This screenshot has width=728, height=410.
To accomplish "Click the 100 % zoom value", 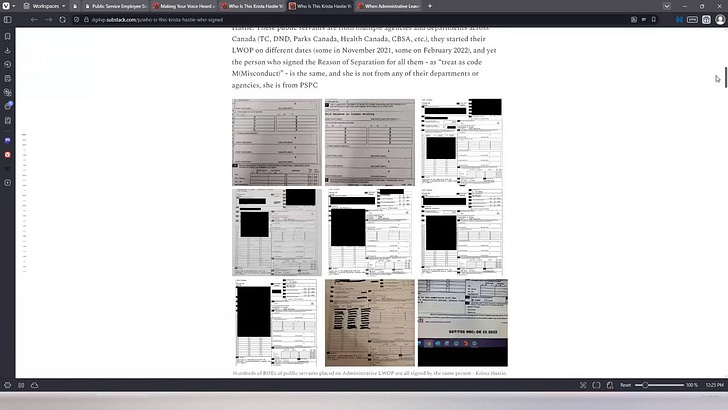I will [x=692, y=385].
